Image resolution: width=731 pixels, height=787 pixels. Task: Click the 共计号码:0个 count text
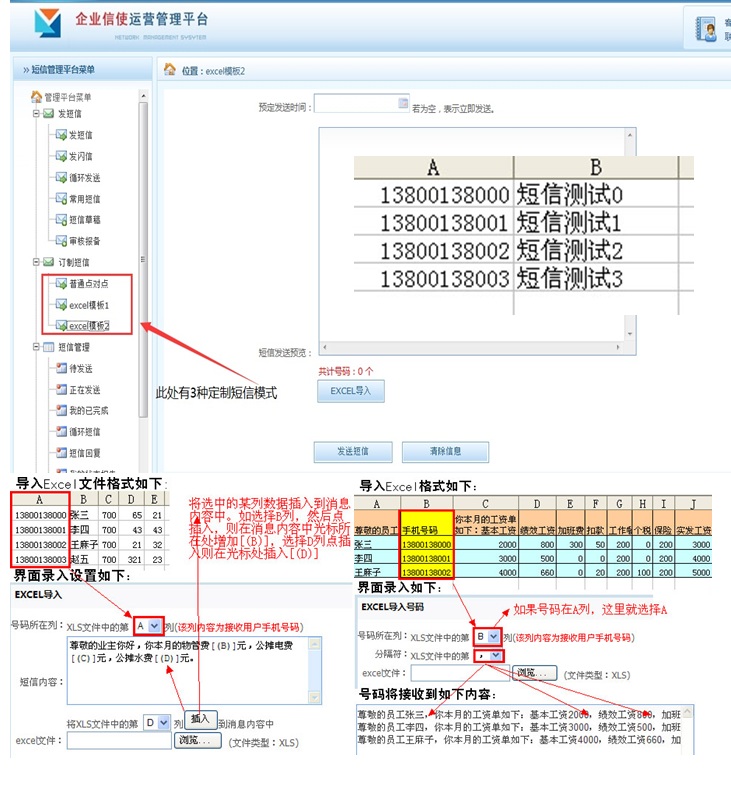(345, 371)
